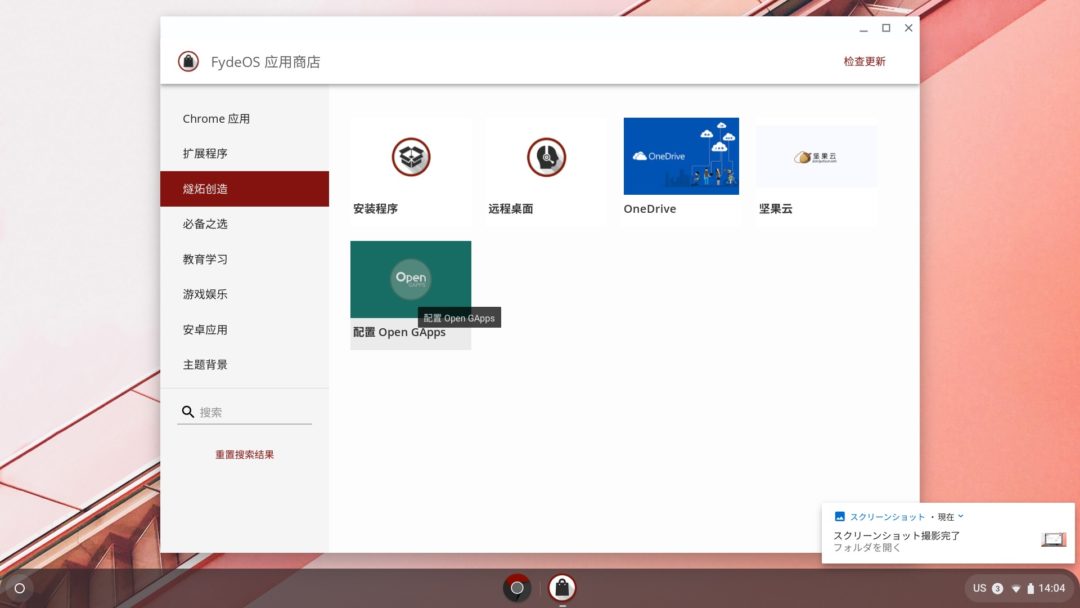Image resolution: width=1080 pixels, height=608 pixels.
Task: Select the 扩展程序 category
Action: pos(245,154)
